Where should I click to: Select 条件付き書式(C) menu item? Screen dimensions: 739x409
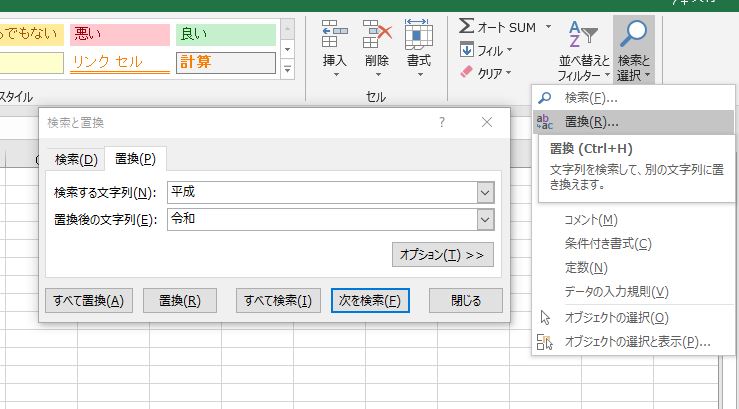[634, 244]
